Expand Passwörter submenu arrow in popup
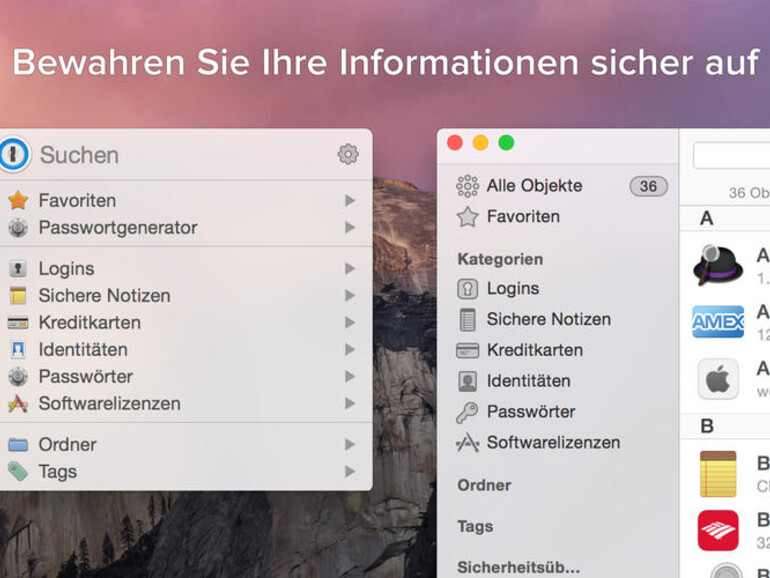This screenshot has width=770, height=578. tap(350, 377)
